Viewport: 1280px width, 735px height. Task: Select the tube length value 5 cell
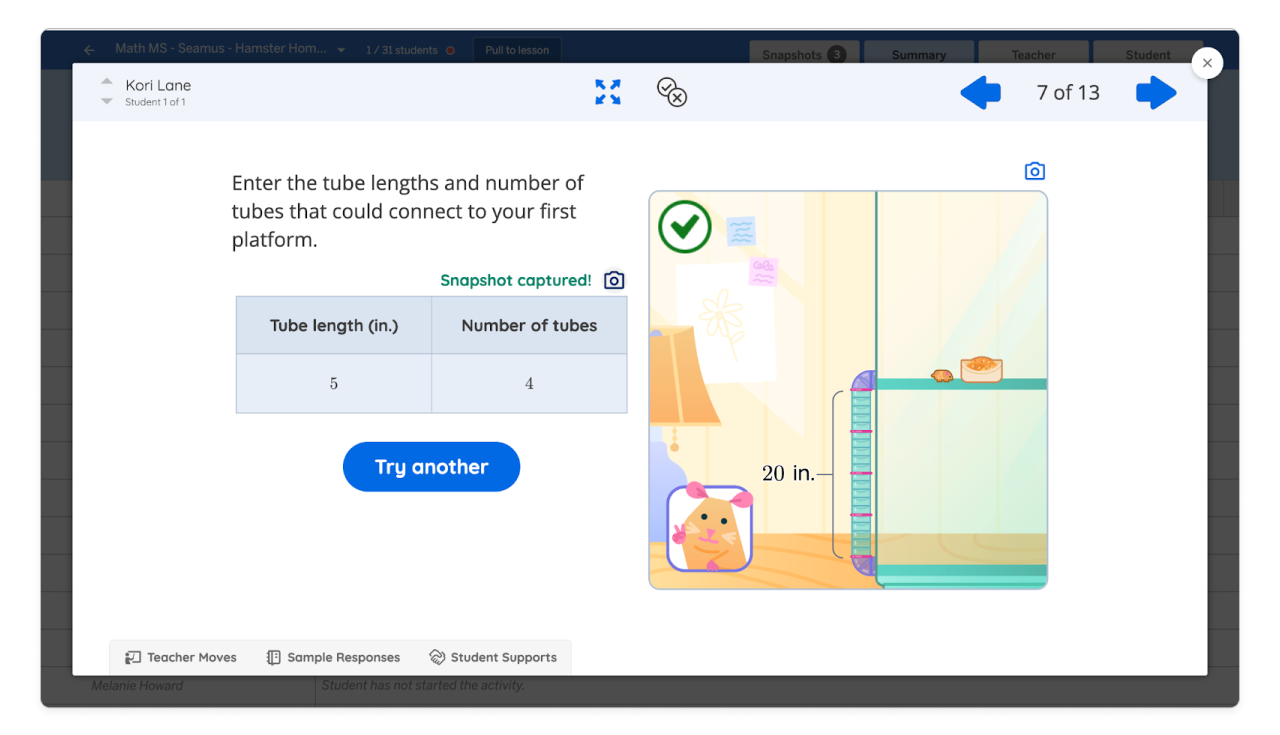coord(333,383)
